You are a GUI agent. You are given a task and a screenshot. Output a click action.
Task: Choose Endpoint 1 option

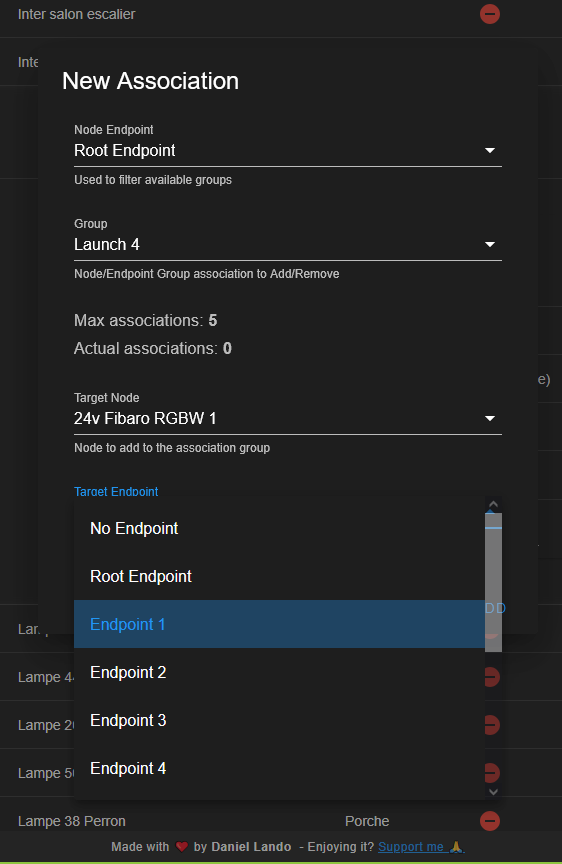(279, 624)
